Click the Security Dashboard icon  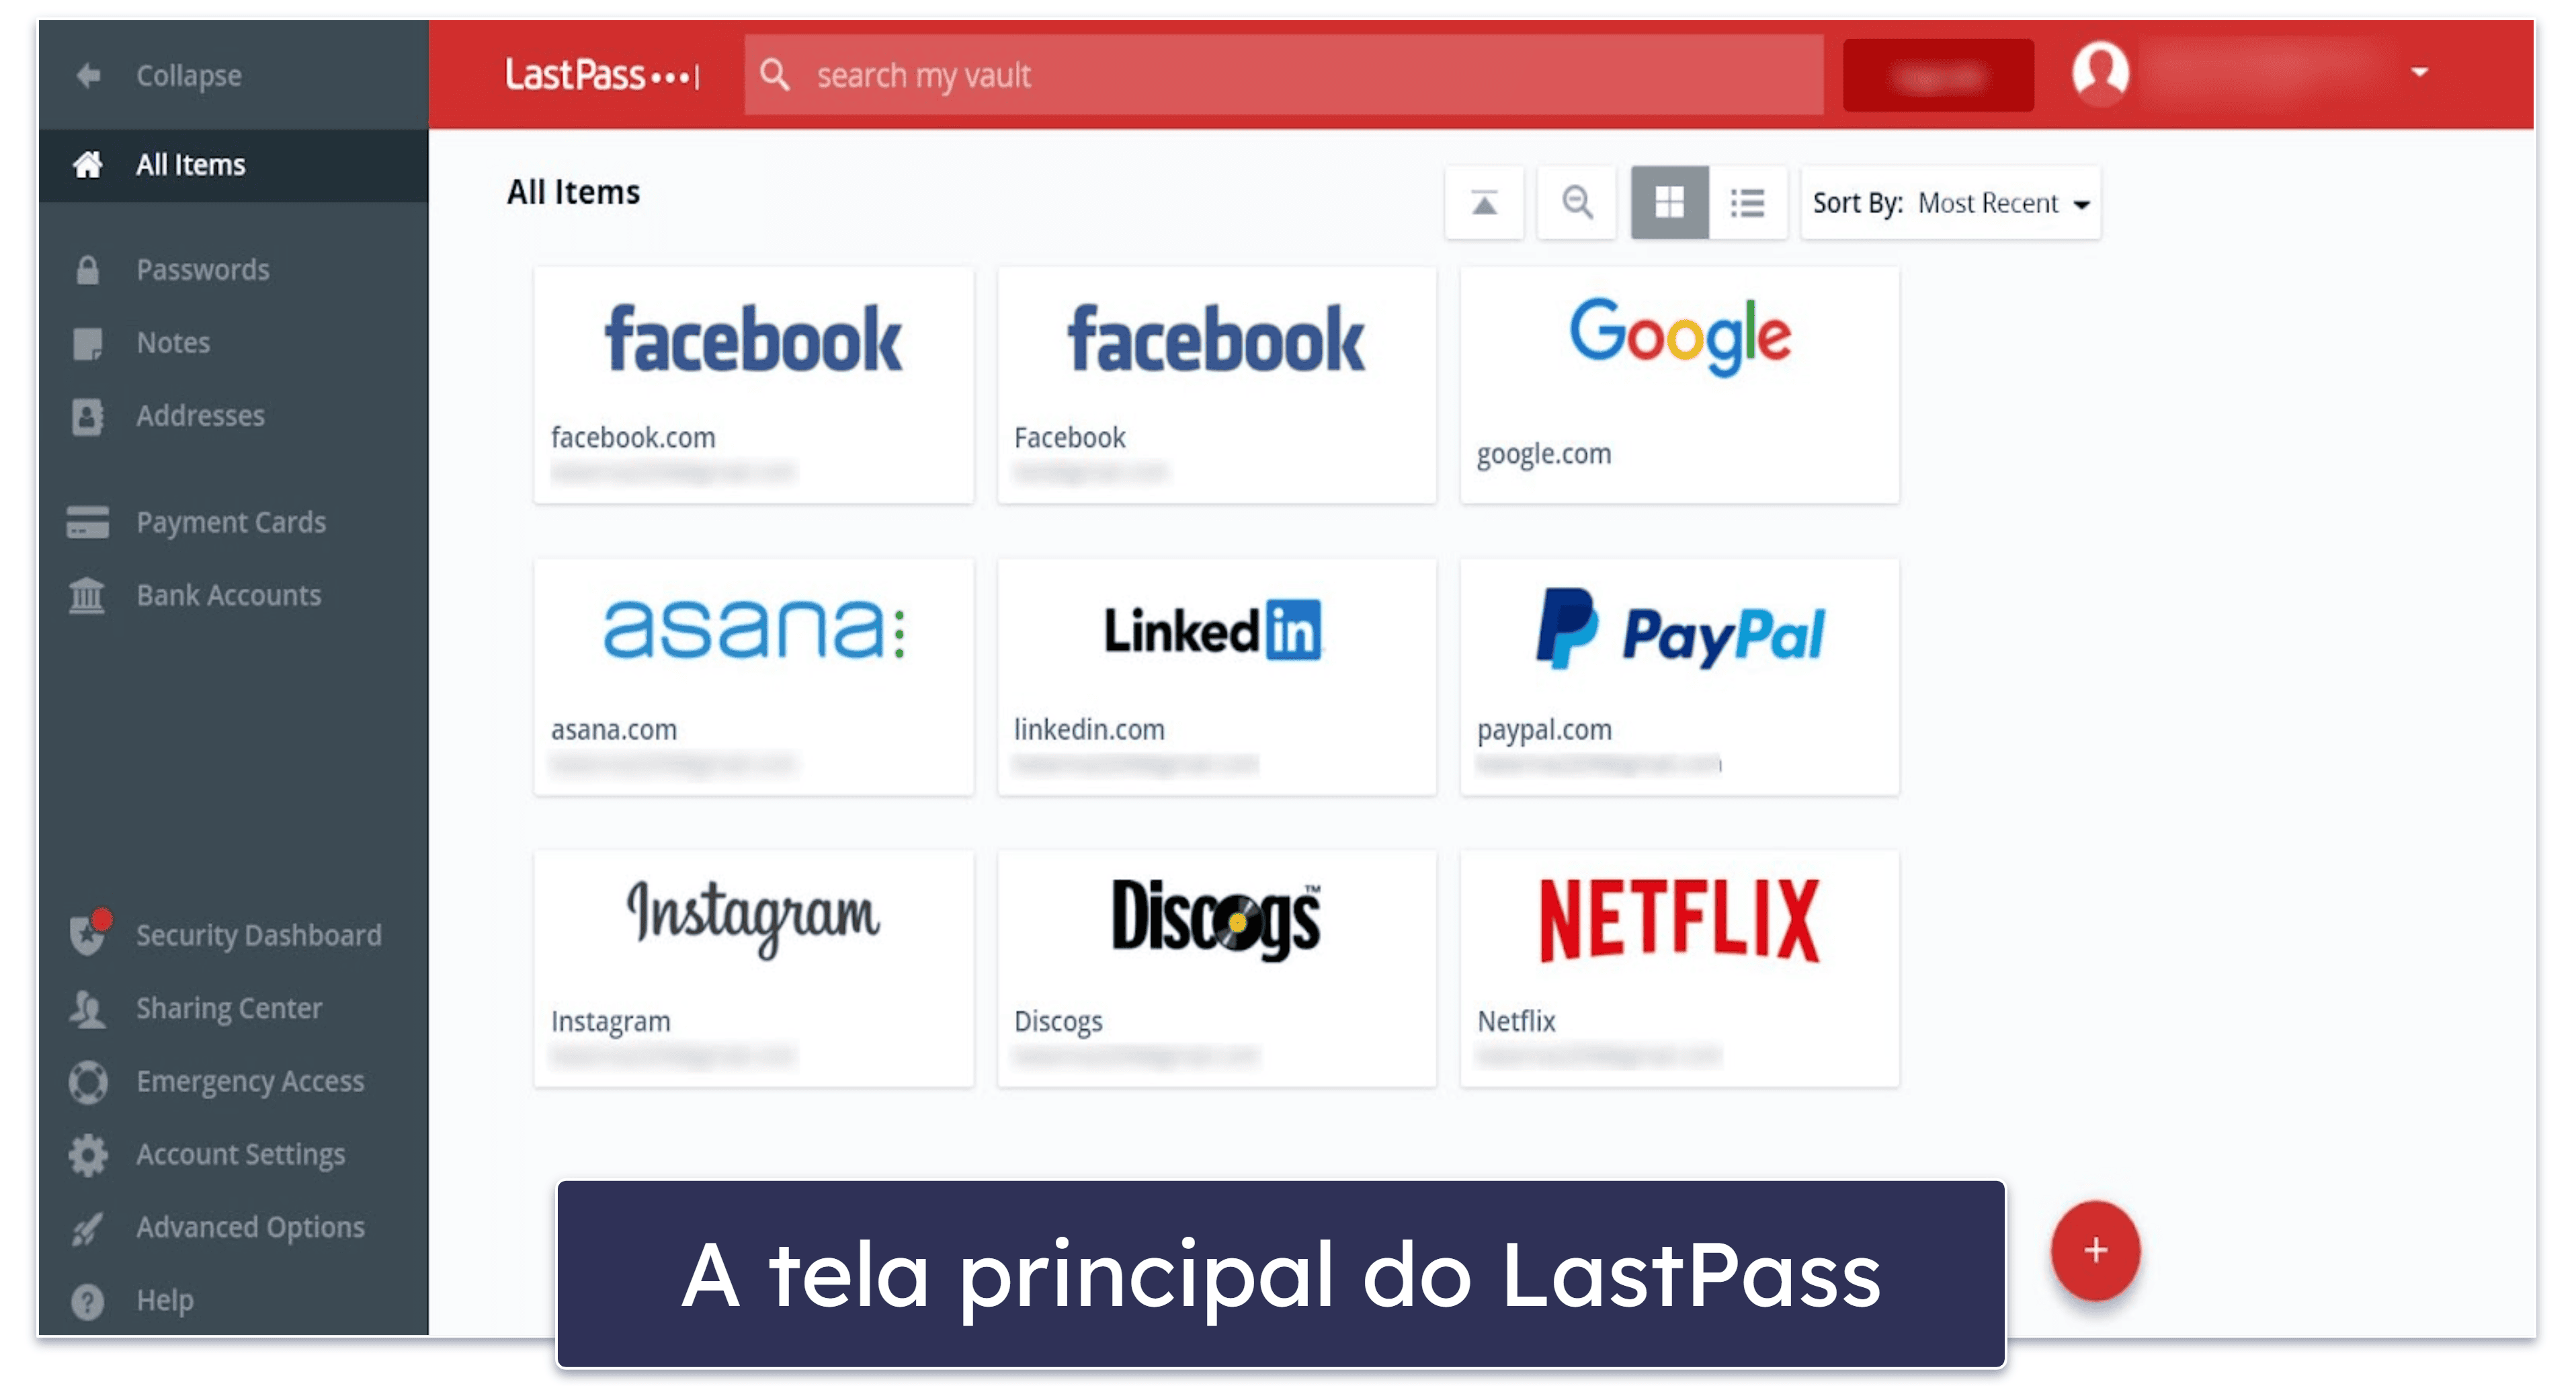[89, 934]
